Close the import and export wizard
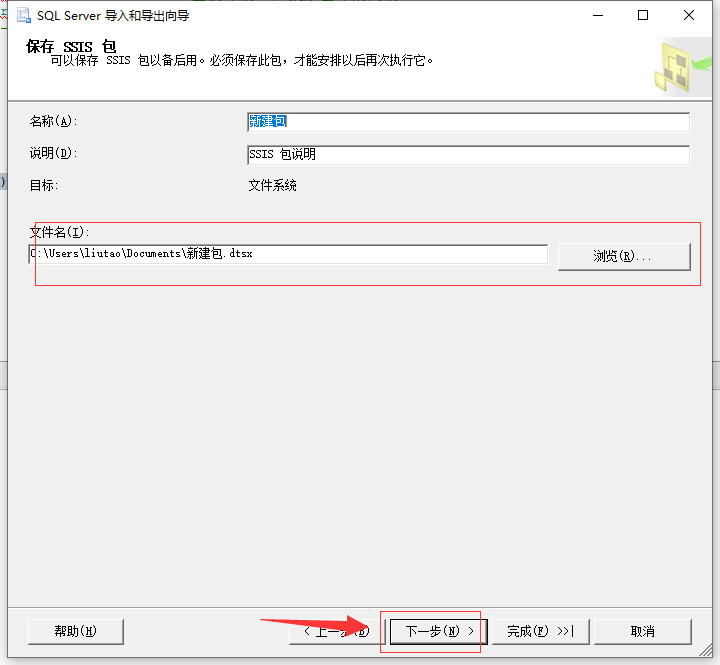 pos(689,15)
